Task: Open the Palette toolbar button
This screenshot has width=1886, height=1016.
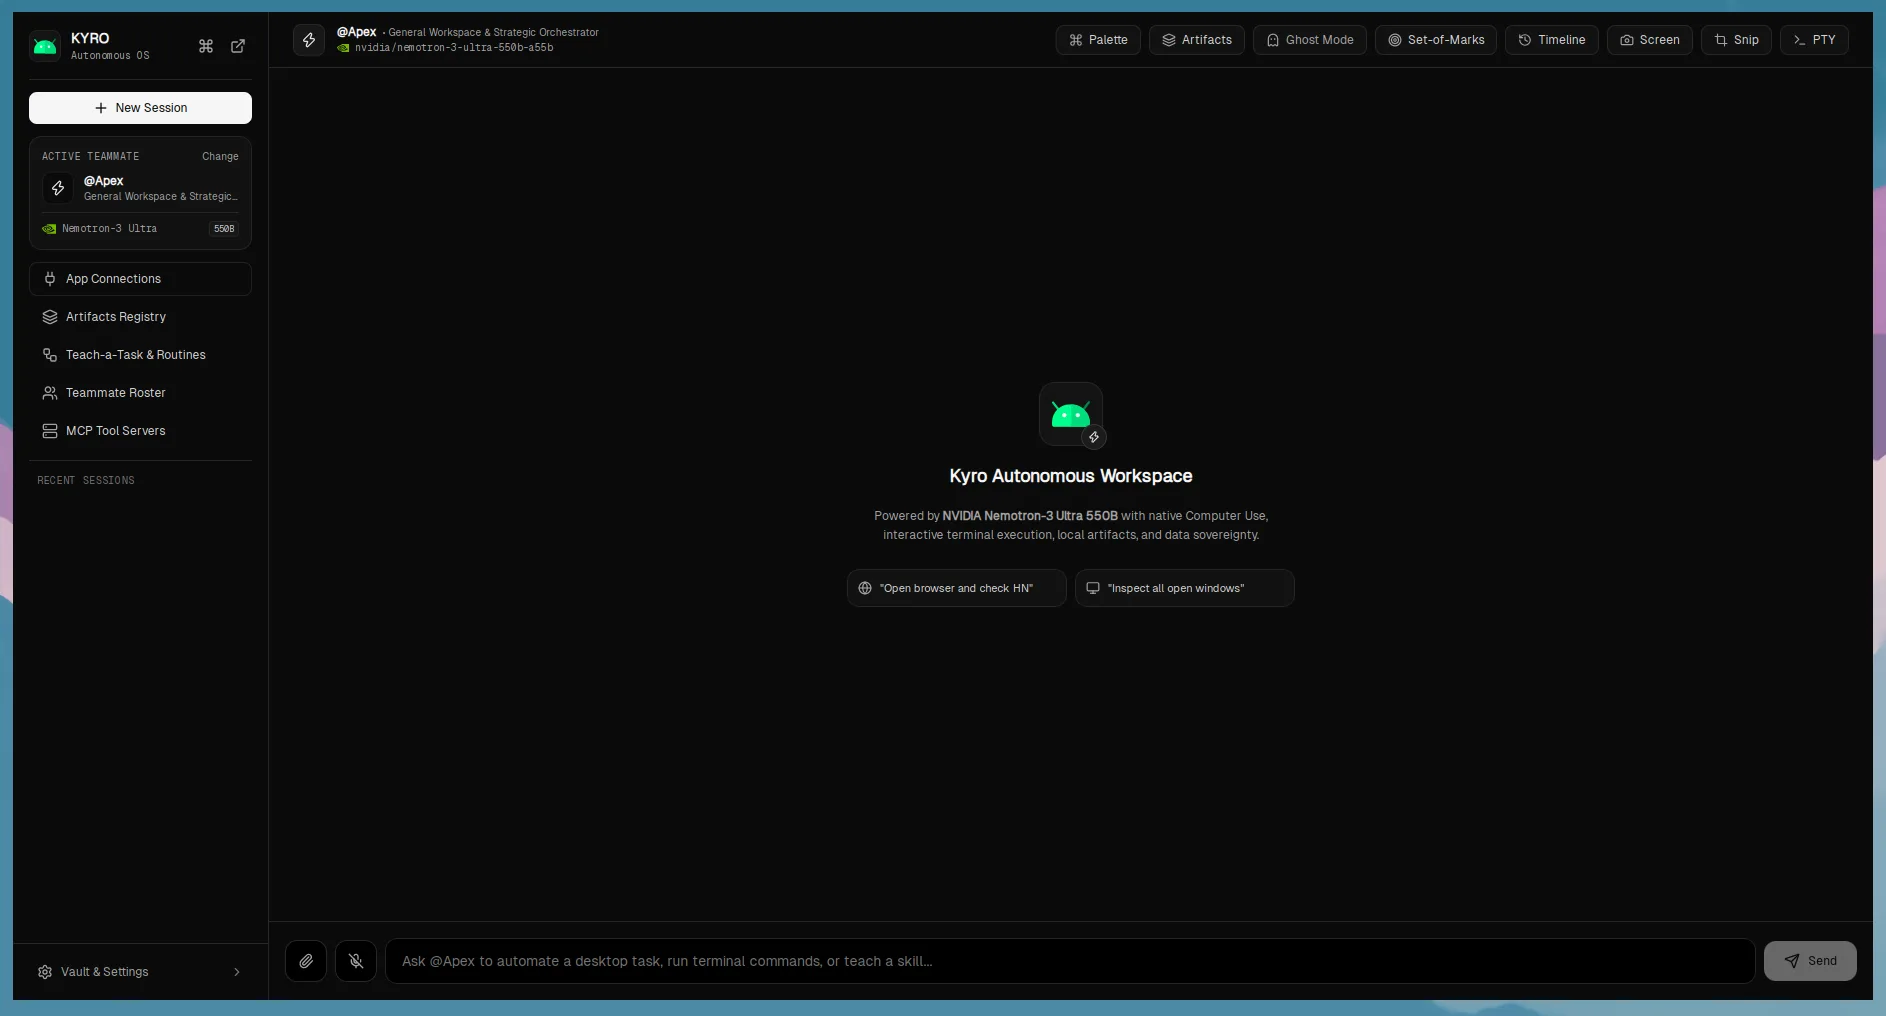Action: tap(1098, 40)
